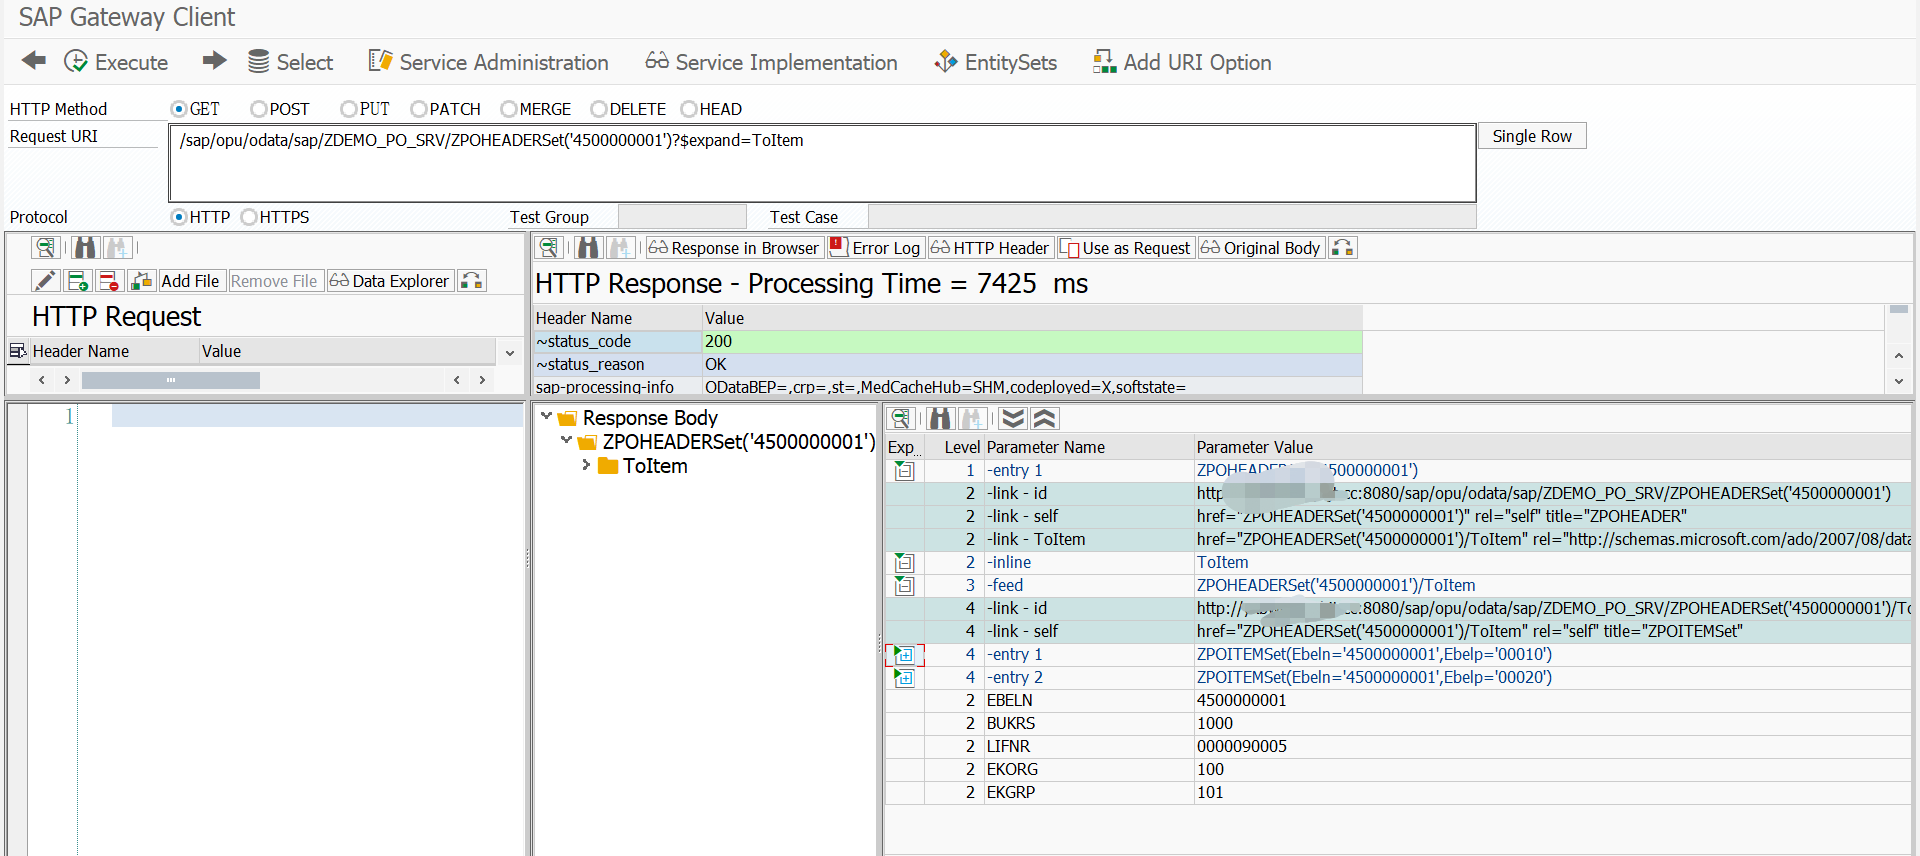
Task: Choose the HTTPS protocol option
Action: [x=249, y=217]
